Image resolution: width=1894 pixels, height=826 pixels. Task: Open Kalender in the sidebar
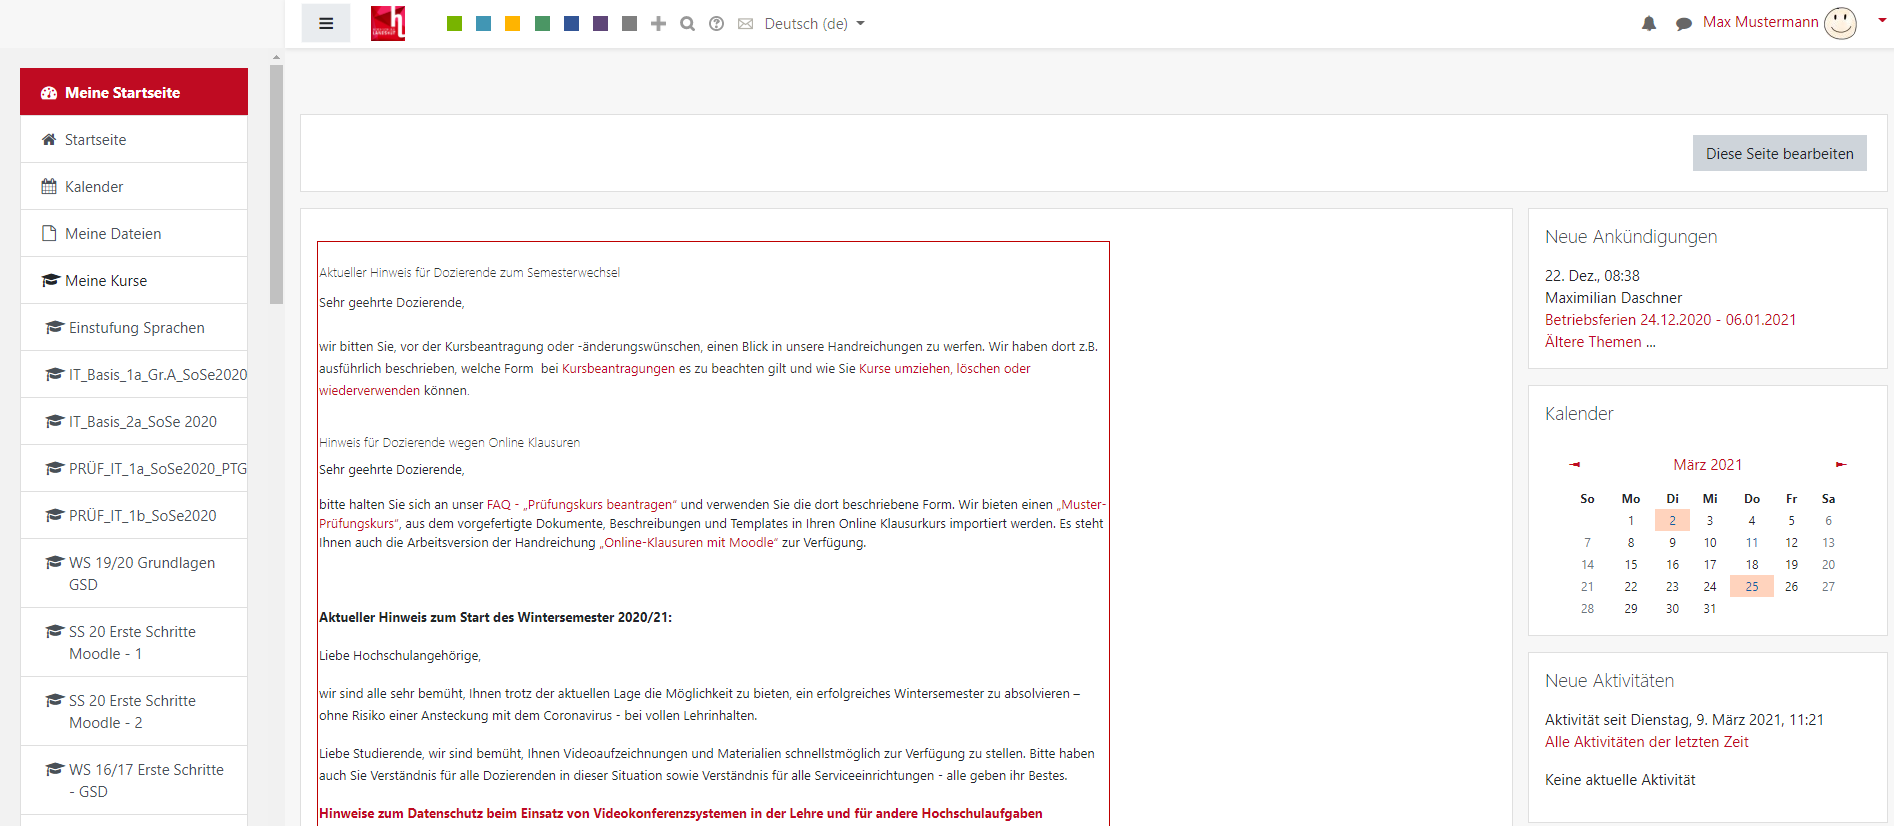[94, 187]
